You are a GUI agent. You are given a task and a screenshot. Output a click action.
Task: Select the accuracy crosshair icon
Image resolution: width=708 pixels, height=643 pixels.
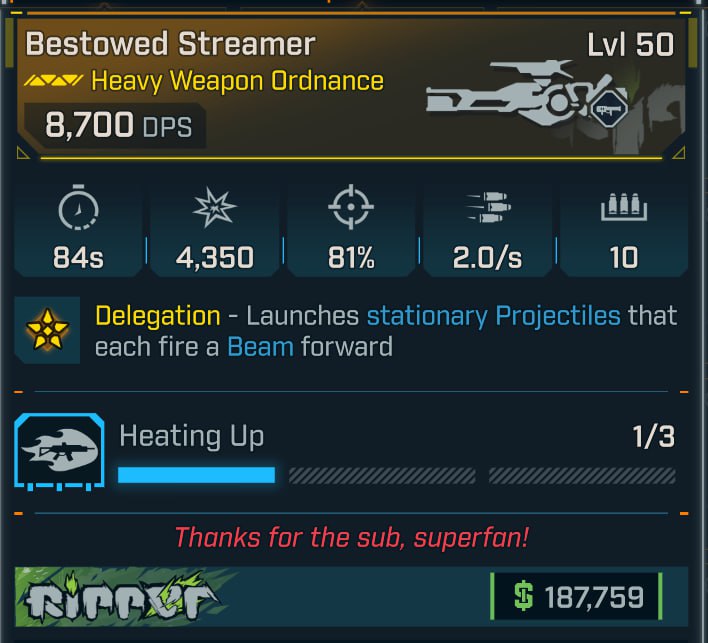pos(351,207)
